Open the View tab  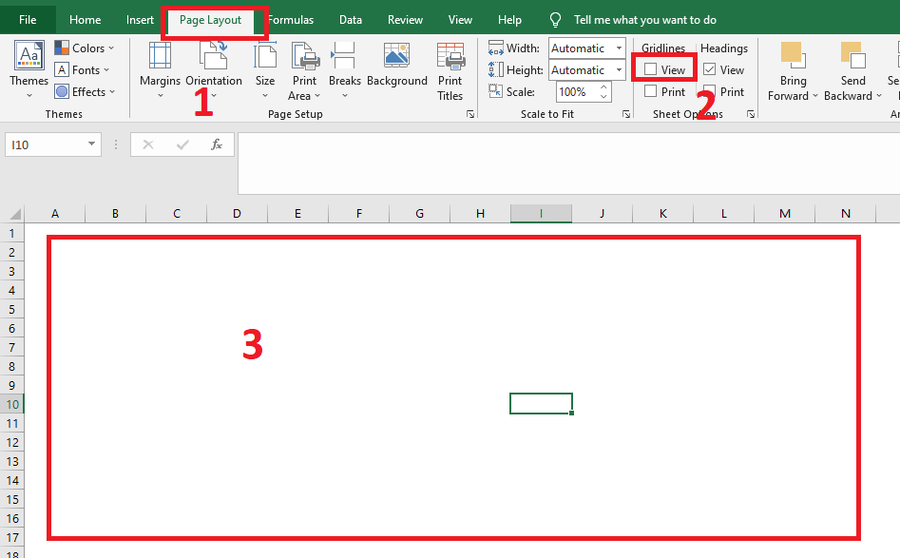(x=460, y=20)
